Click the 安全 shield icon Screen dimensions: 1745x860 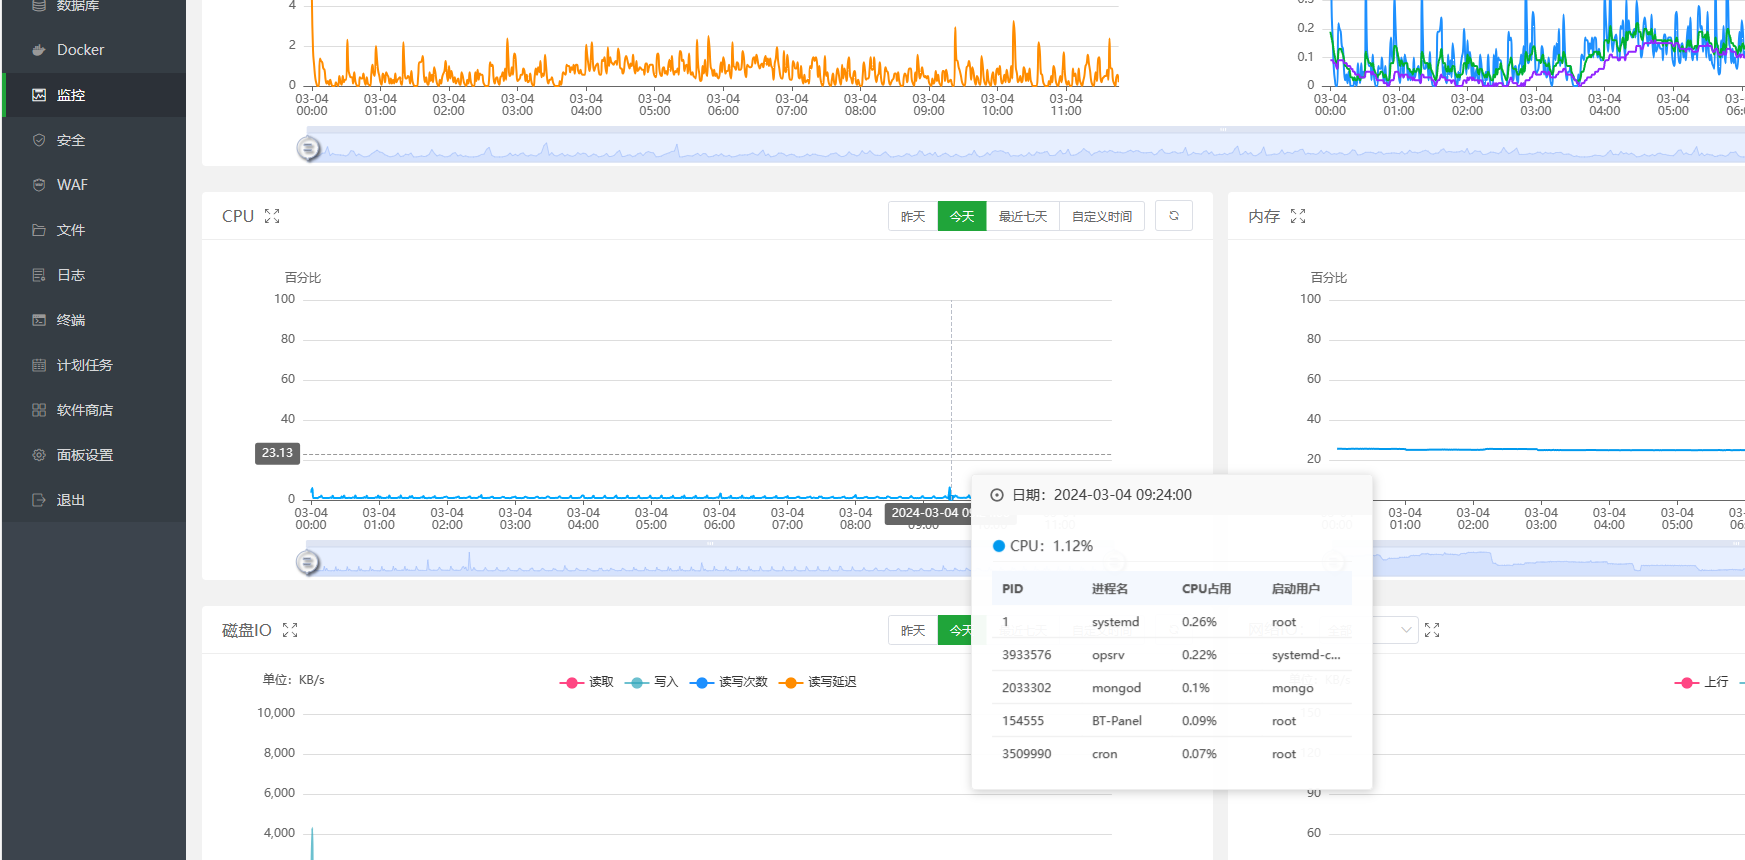[39, 140]
